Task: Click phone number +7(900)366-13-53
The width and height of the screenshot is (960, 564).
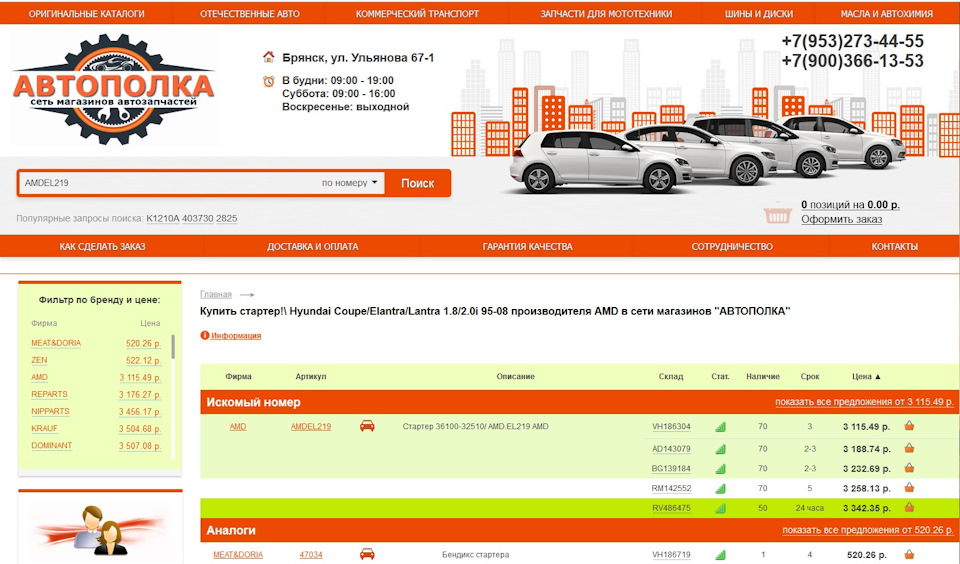Action: 852,61
